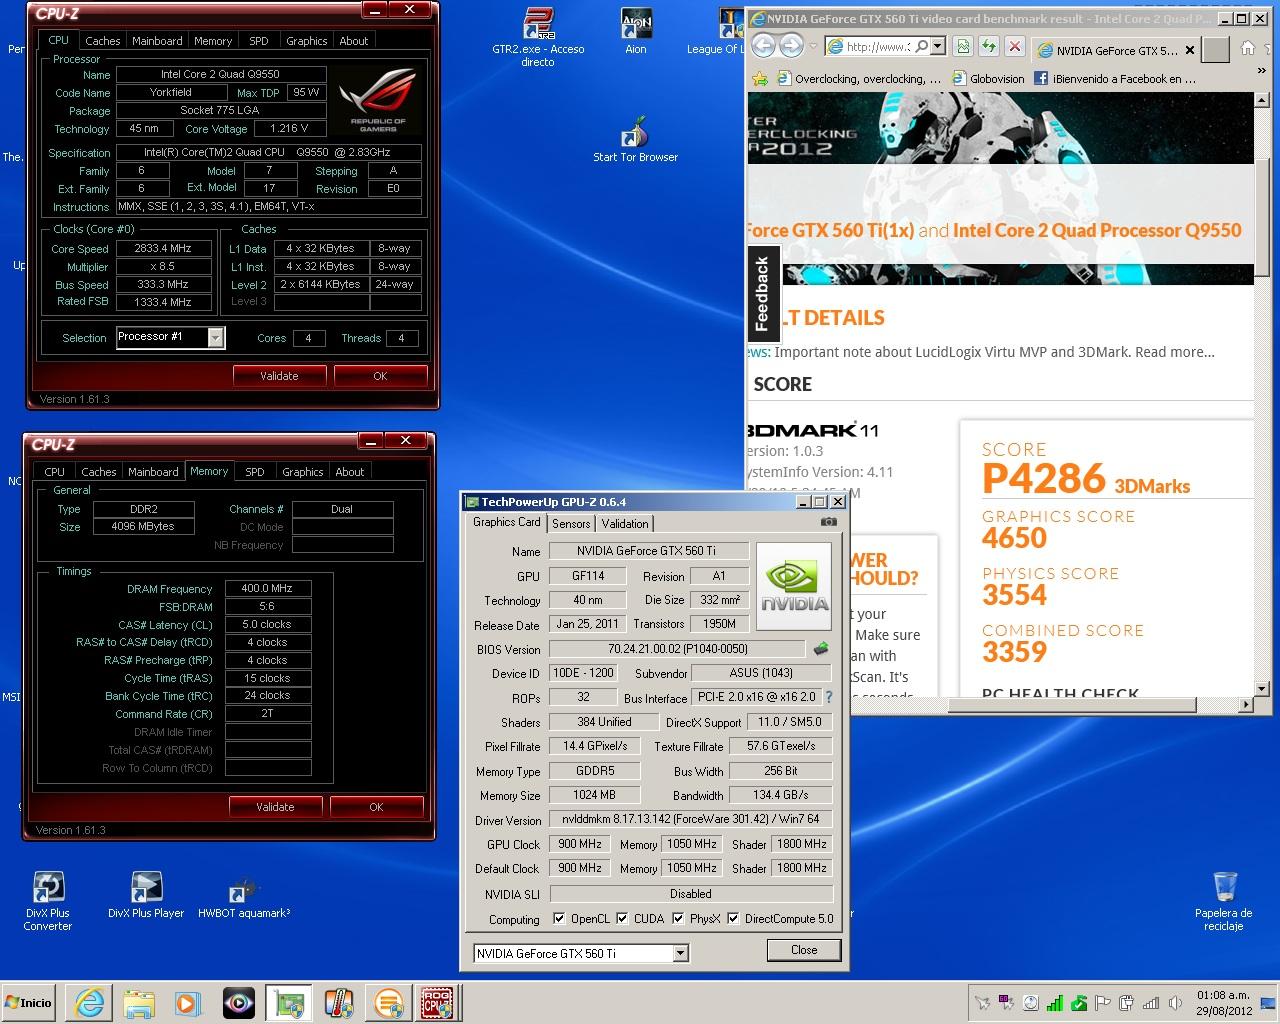The width and height of the screenshot is (1280, 1024).
Task: Open the Aion desktop icon
Action: tap(636, 31)
